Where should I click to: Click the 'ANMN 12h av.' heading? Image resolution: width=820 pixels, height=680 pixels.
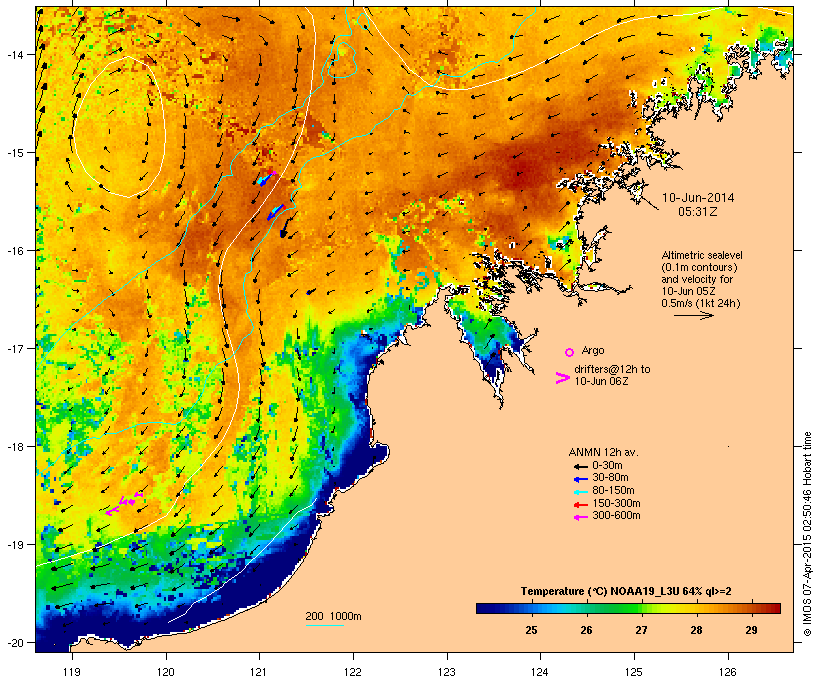(603, 452)
